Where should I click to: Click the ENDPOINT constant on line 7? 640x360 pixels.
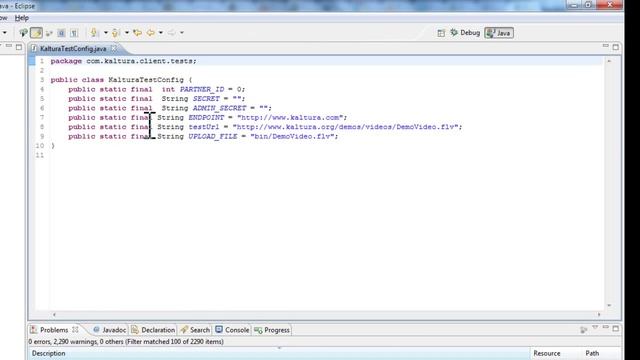206,118
